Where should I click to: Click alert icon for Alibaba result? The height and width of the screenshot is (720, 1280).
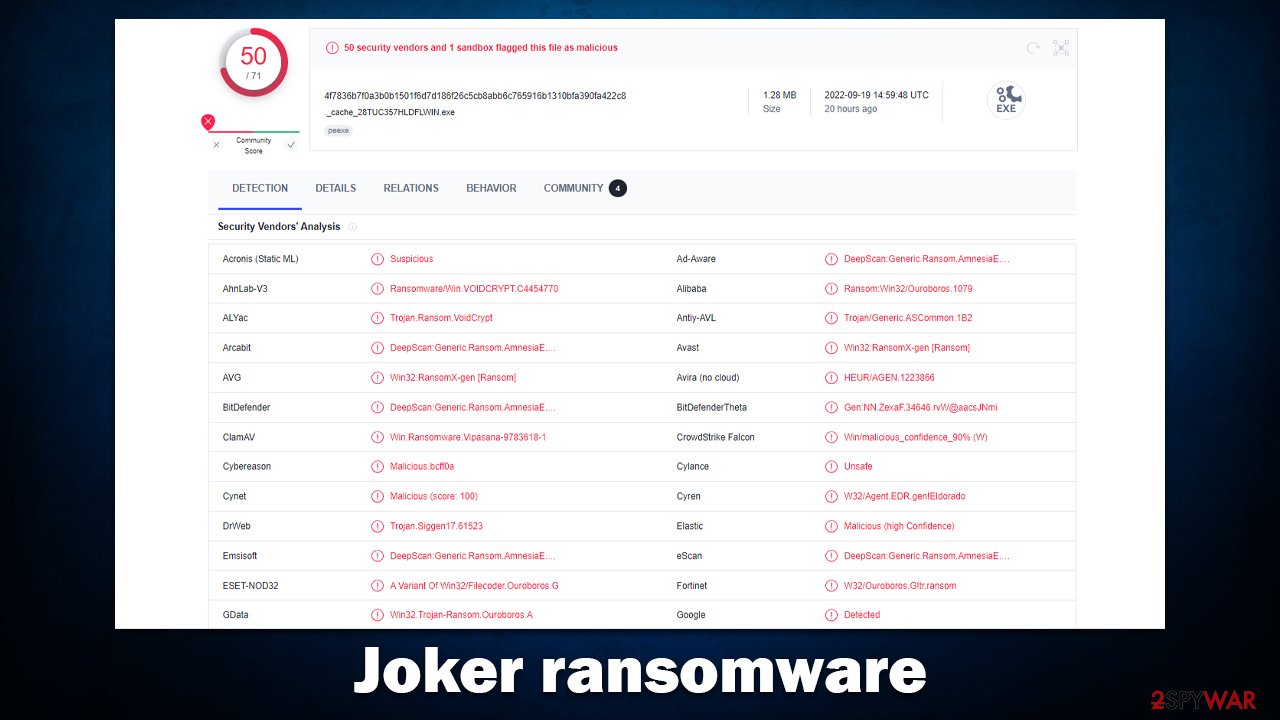point(831,289)
